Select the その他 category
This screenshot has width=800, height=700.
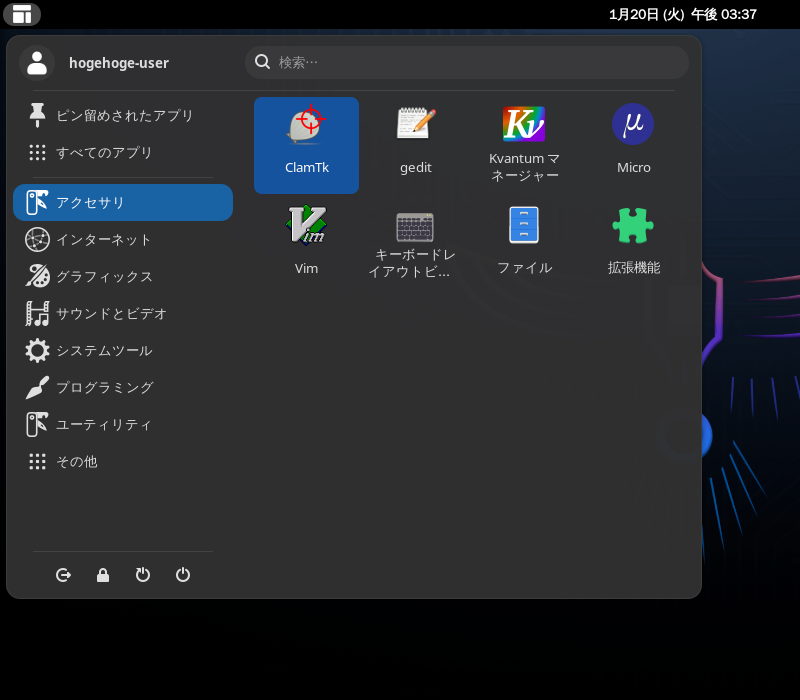click(x=123, y=462)
